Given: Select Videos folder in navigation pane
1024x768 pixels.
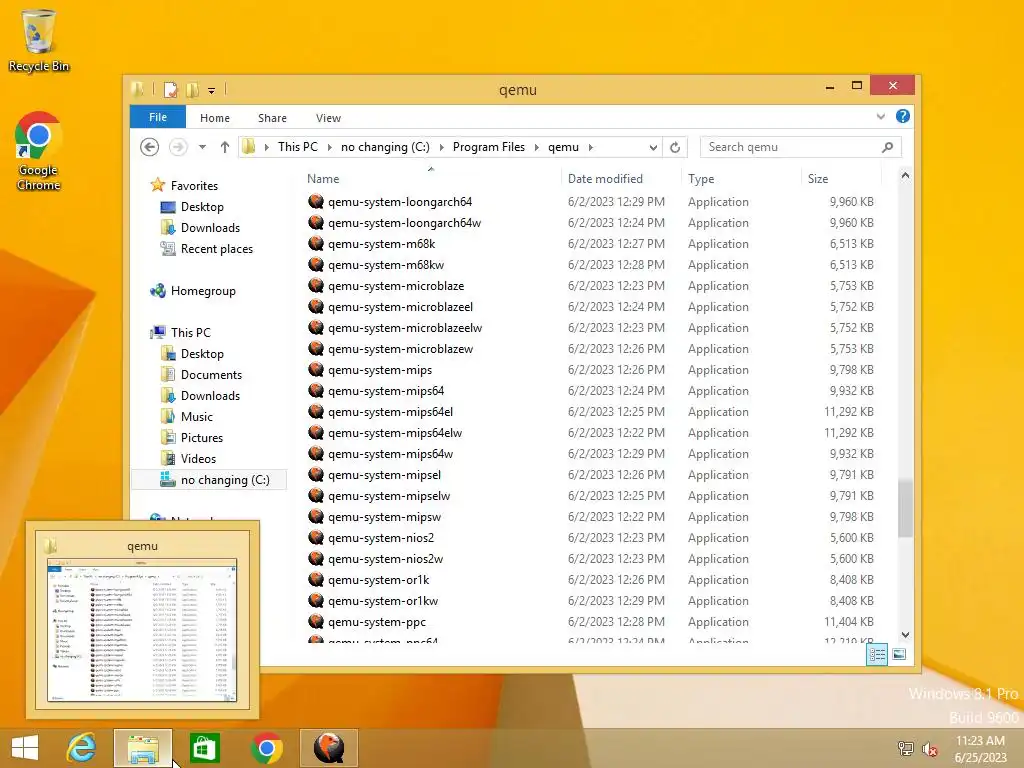Looking at the screenshot, I should (x=198, y=458).
